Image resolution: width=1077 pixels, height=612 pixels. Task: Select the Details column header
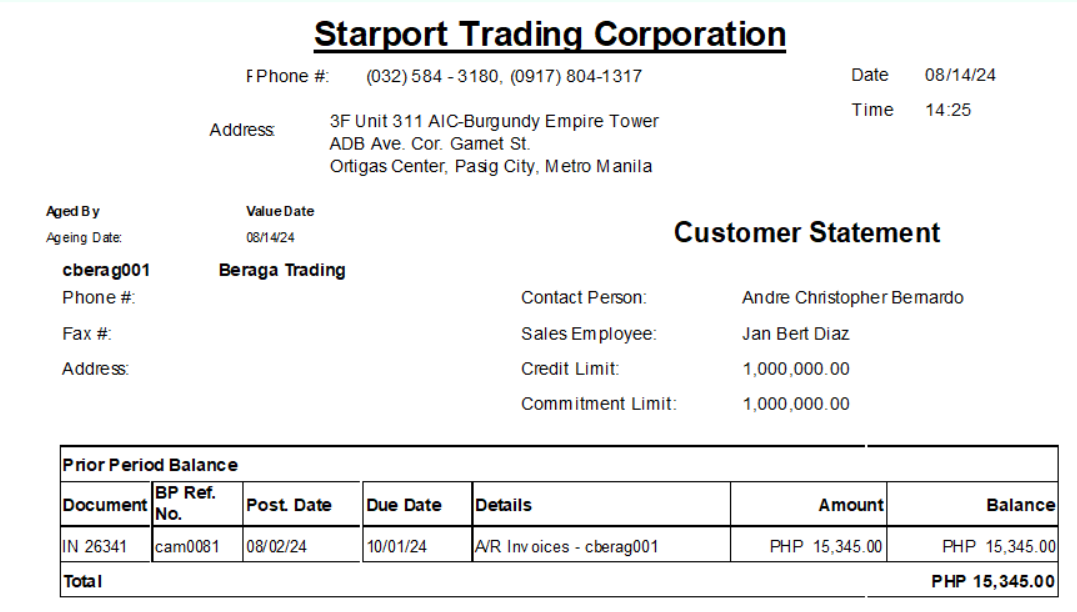coord(503,505)
